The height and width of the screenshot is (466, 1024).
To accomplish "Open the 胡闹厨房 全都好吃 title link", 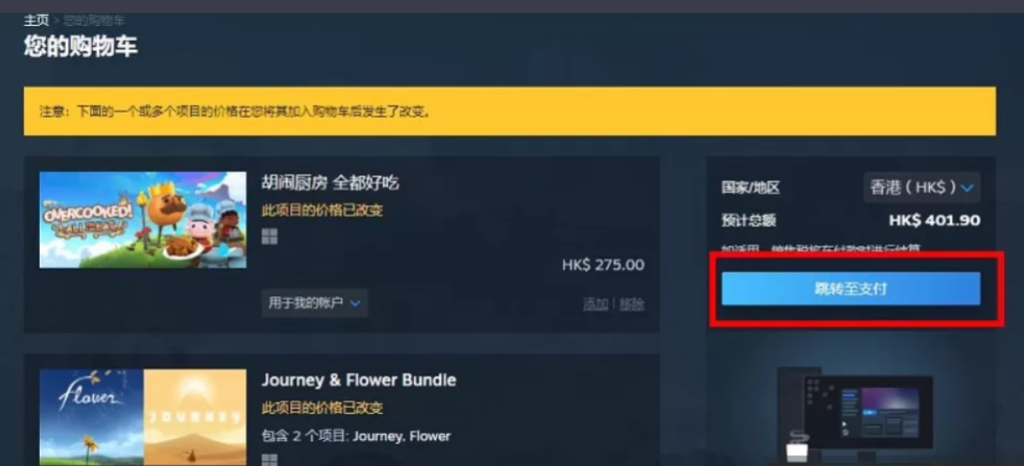I will [x=330, y=183].
